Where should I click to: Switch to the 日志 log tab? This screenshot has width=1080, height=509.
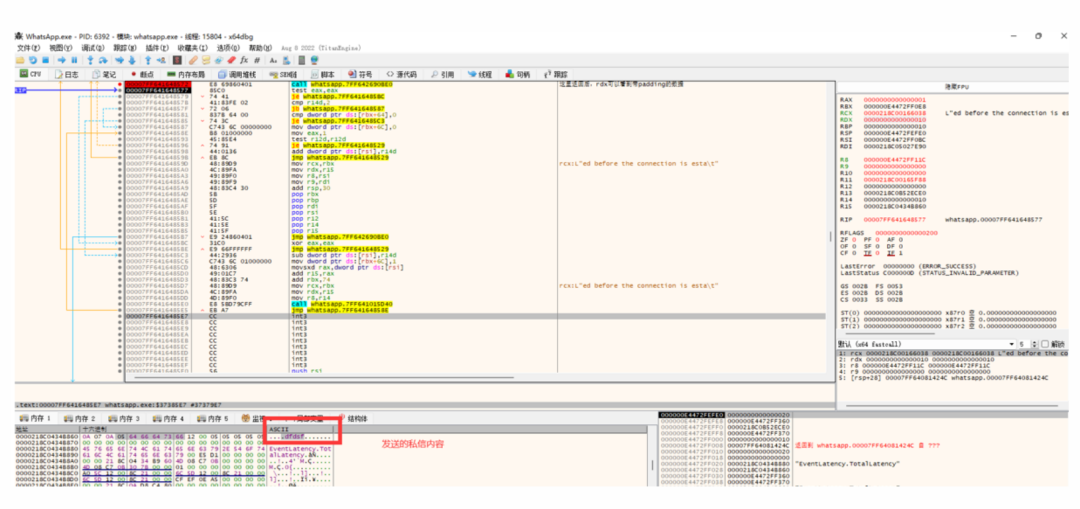pyautogui.click(x=67, y=74)
